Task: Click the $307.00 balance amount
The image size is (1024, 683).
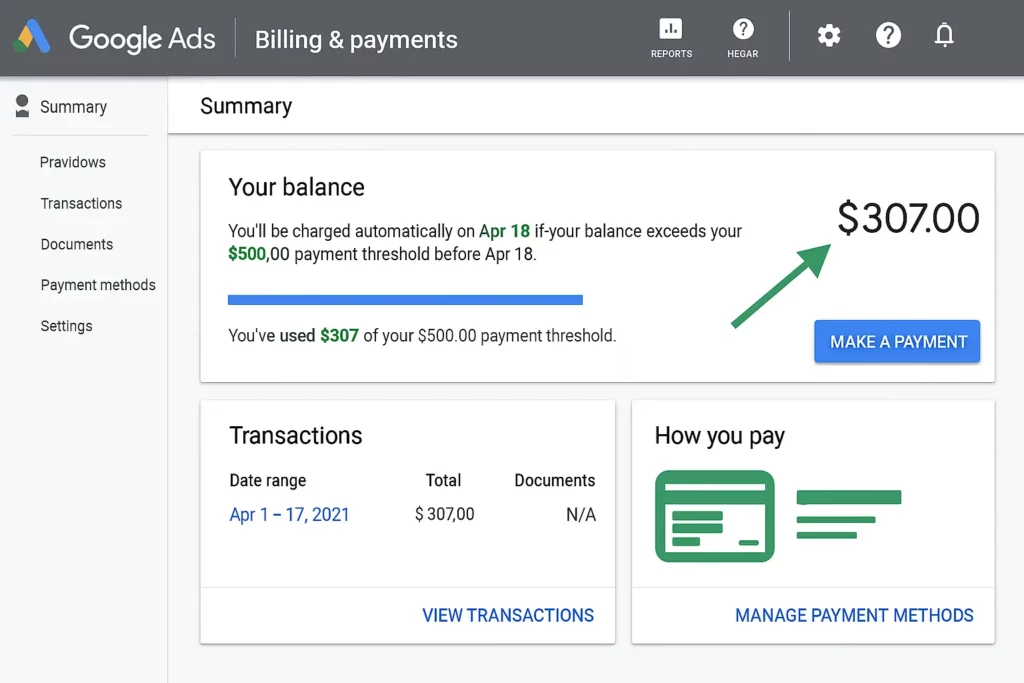Action: pos(907,219)
